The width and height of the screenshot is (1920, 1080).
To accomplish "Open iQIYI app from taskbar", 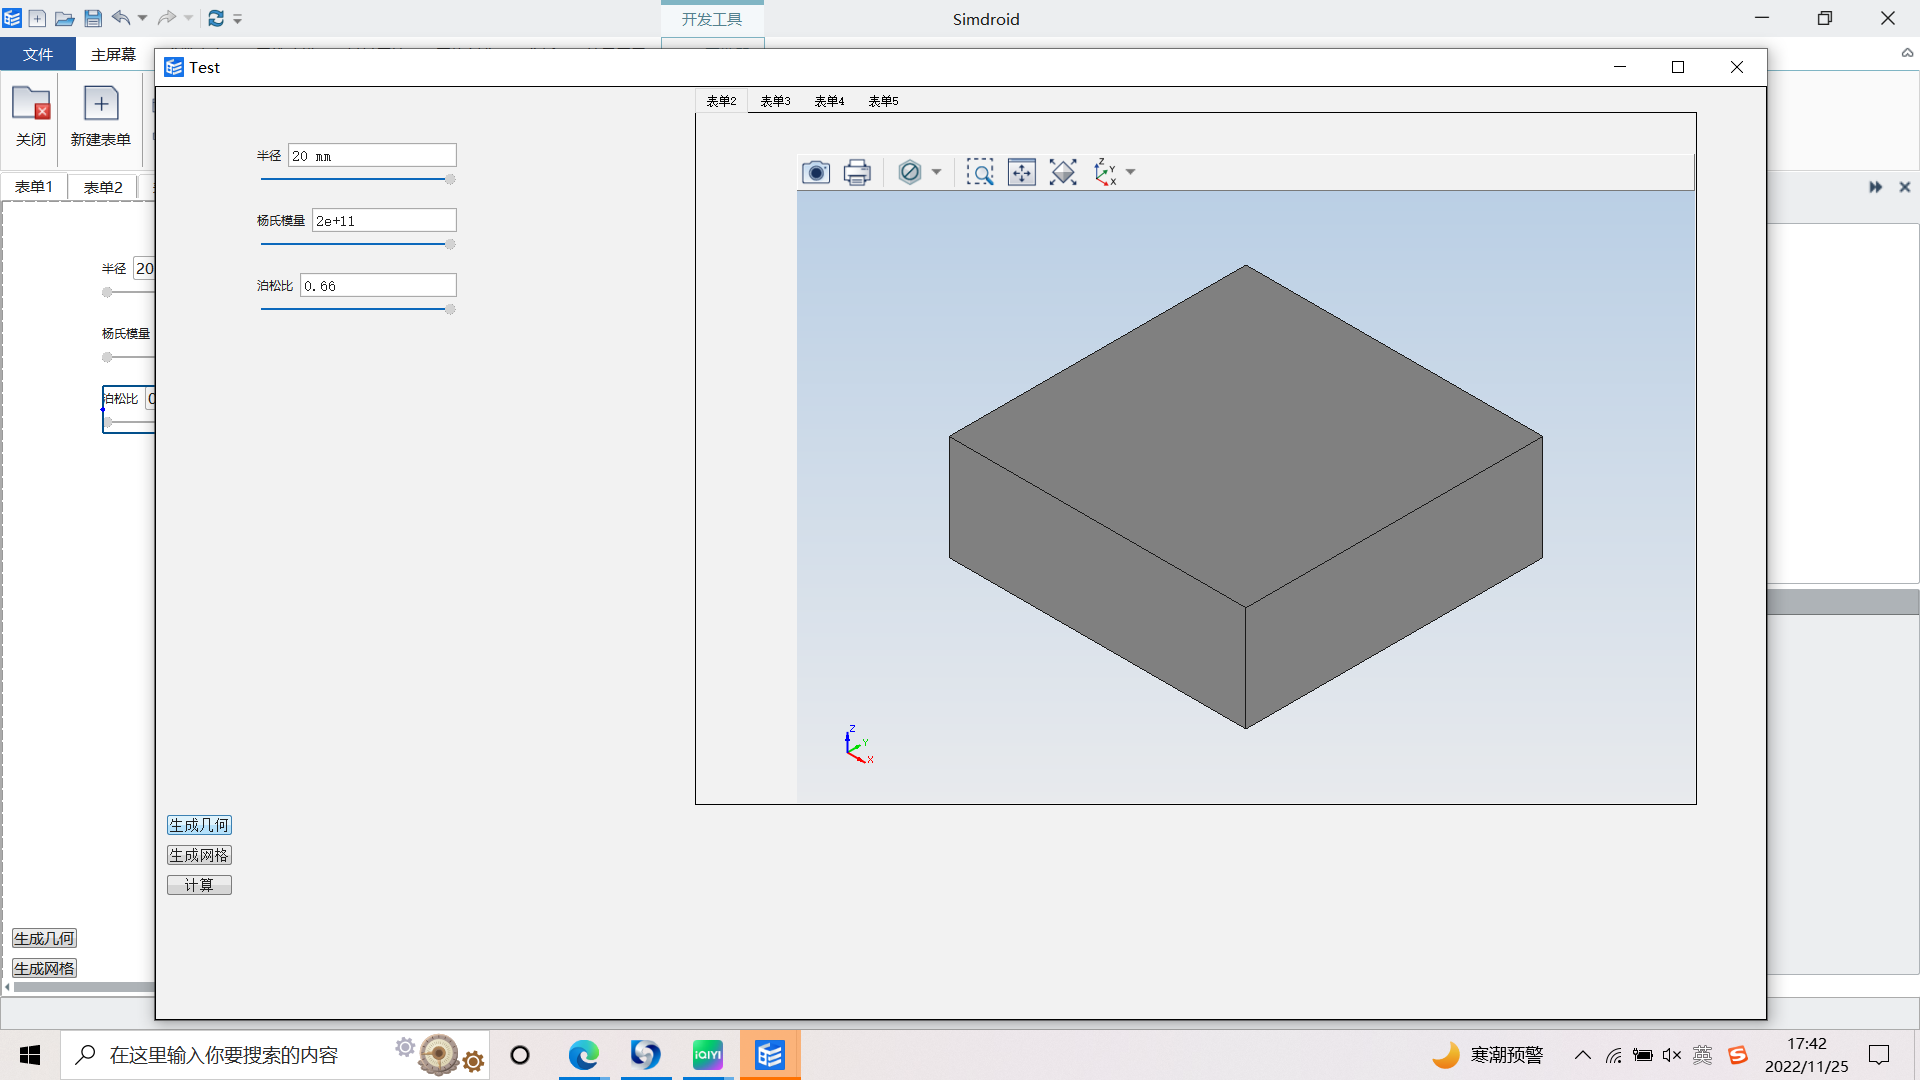I will click(707, 1055).
